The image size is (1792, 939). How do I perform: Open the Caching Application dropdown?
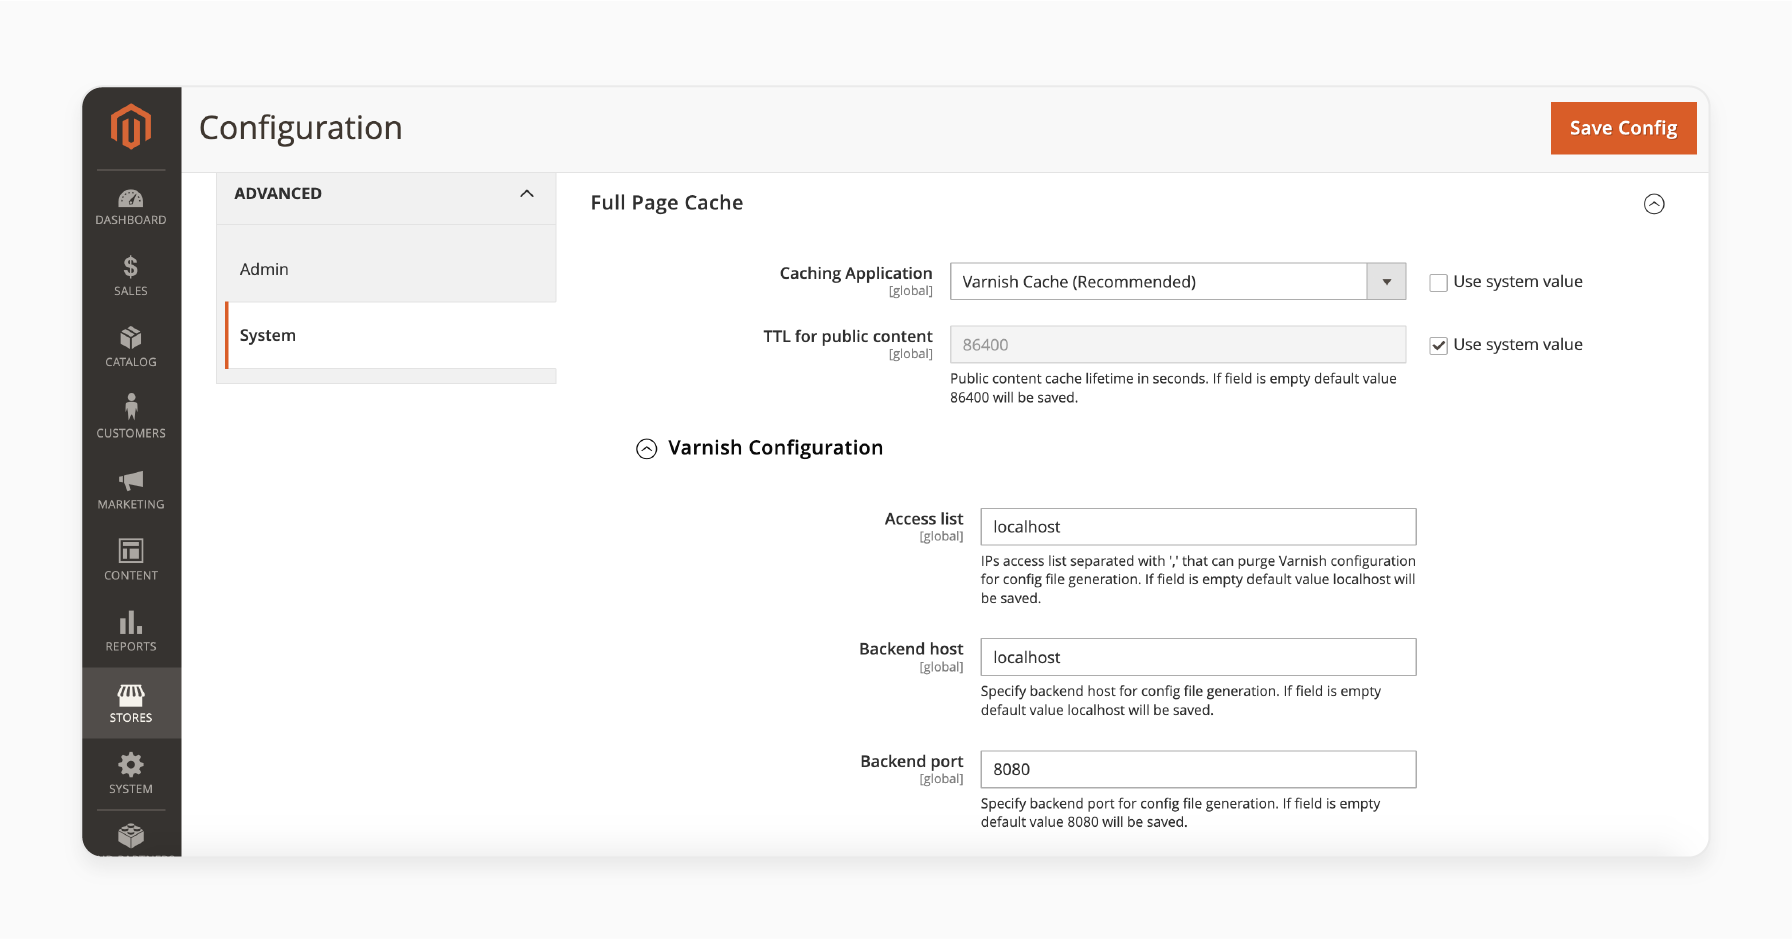1178,281
